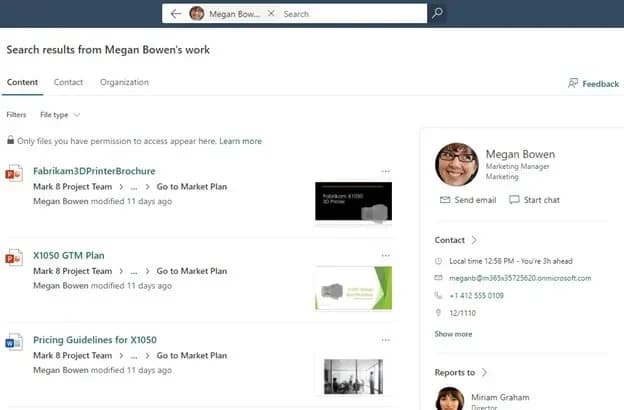Click the office location pin icon

438,313
